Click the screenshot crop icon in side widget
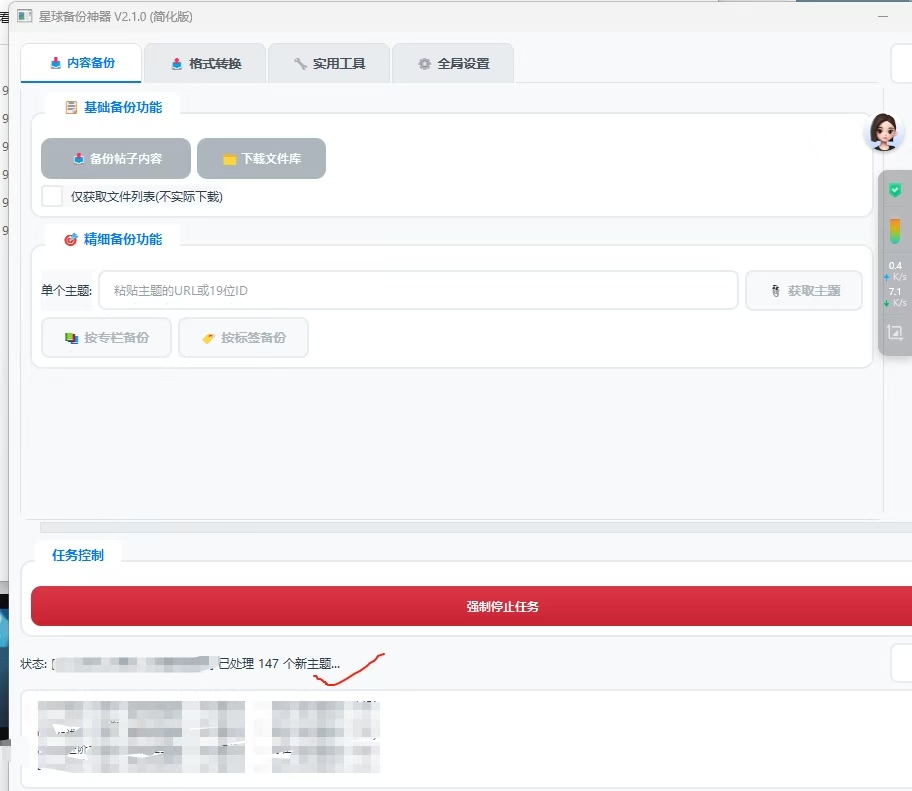This screenshot has height=791, width=912. (x=895, y=332)
